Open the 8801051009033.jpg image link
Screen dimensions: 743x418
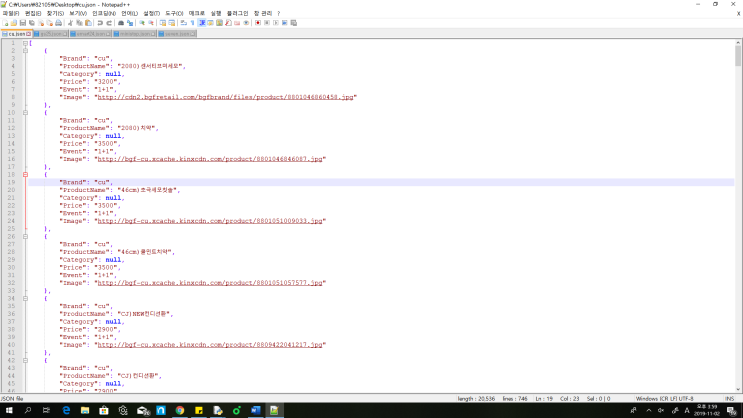[x=210, y=221]
